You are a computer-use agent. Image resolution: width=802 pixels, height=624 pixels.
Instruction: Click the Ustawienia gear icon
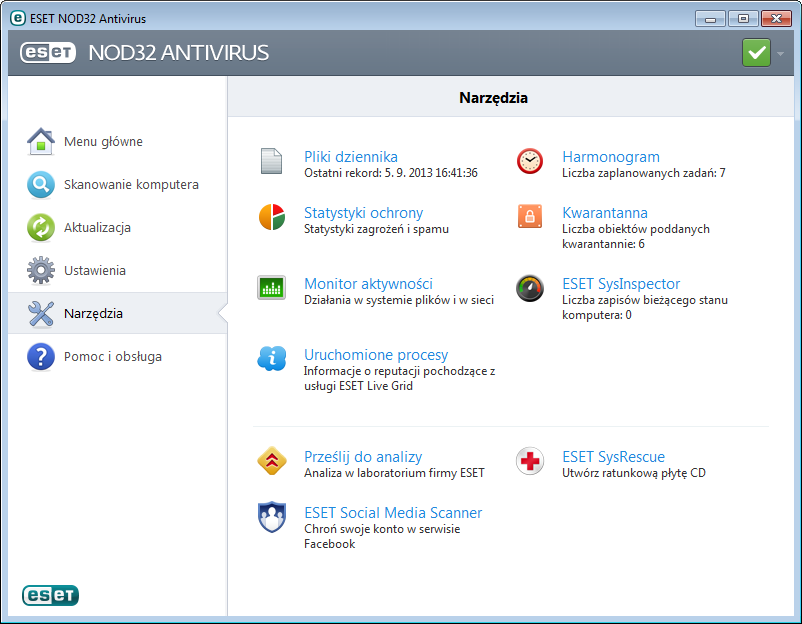(41, 270)
